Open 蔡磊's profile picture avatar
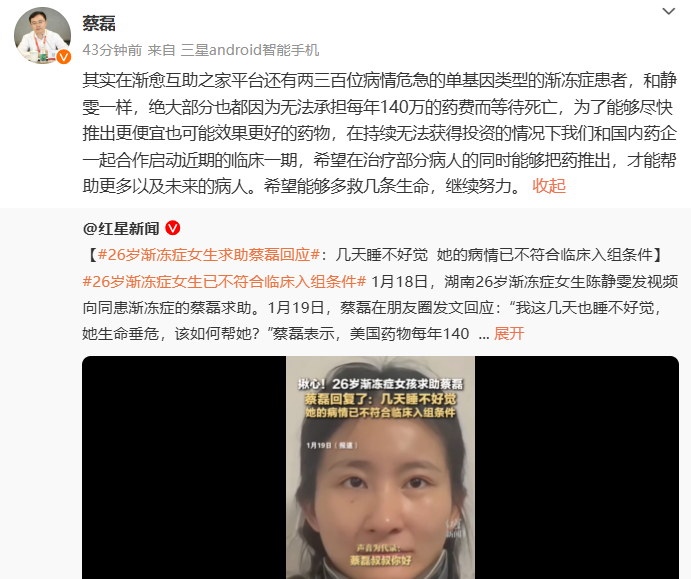Viewport: 691px width, 579px height. point(42,35)
